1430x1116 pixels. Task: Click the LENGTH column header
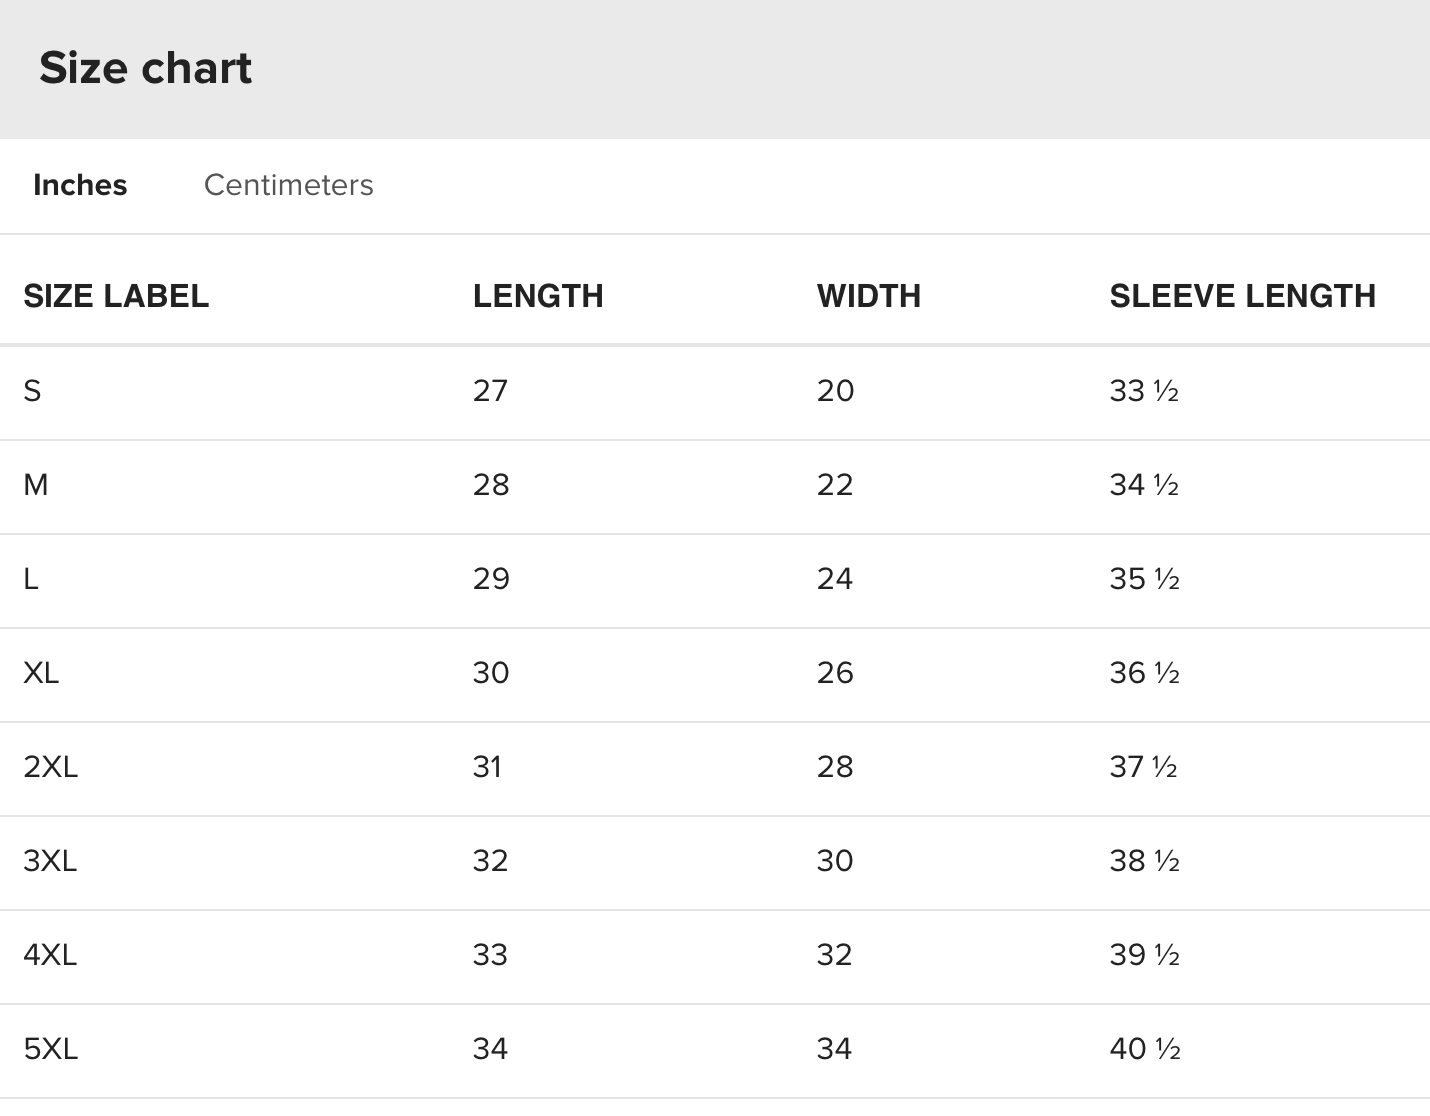tap(538, 296)
